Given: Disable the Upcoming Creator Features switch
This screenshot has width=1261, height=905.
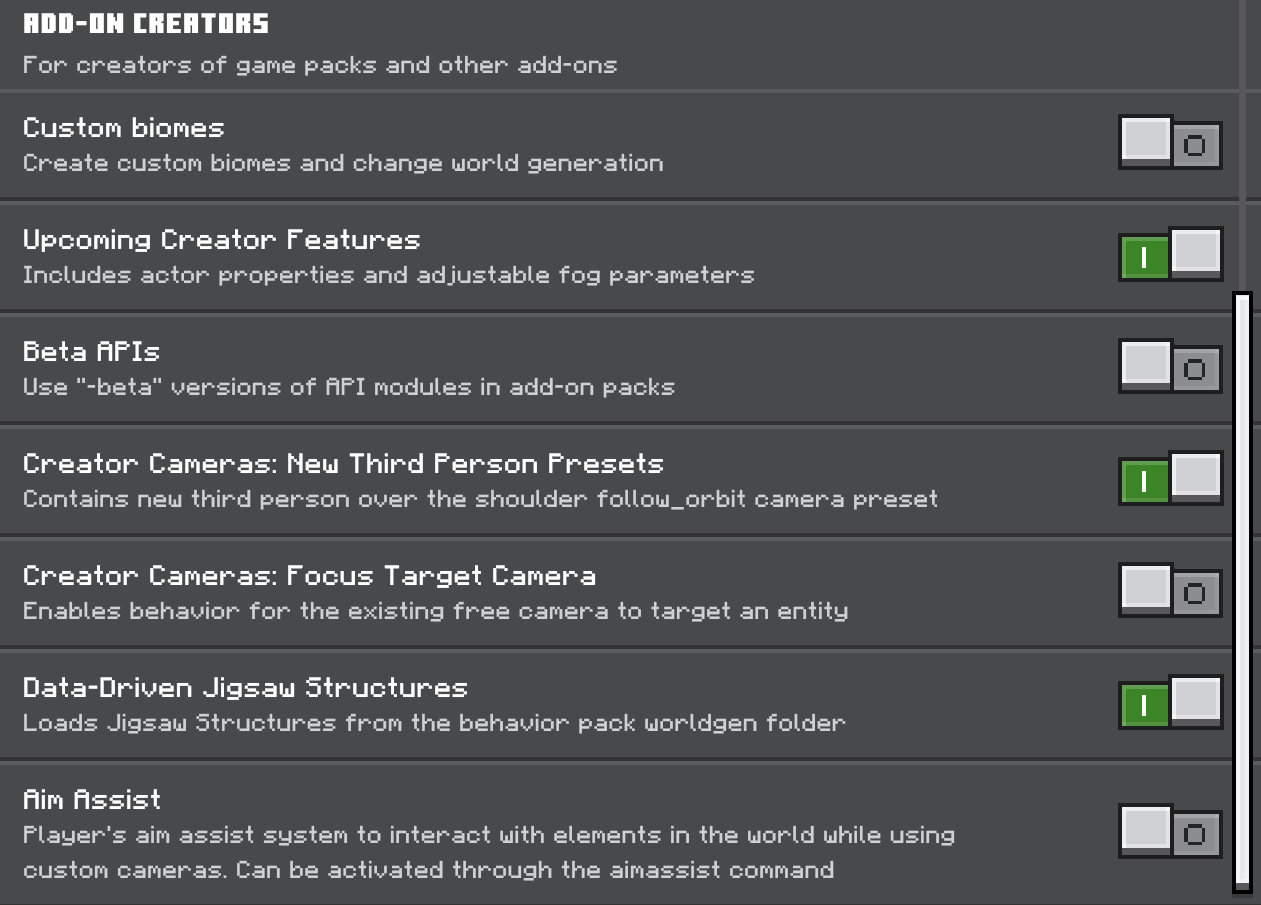Looking at the screenshot, I should [1170, 253].
